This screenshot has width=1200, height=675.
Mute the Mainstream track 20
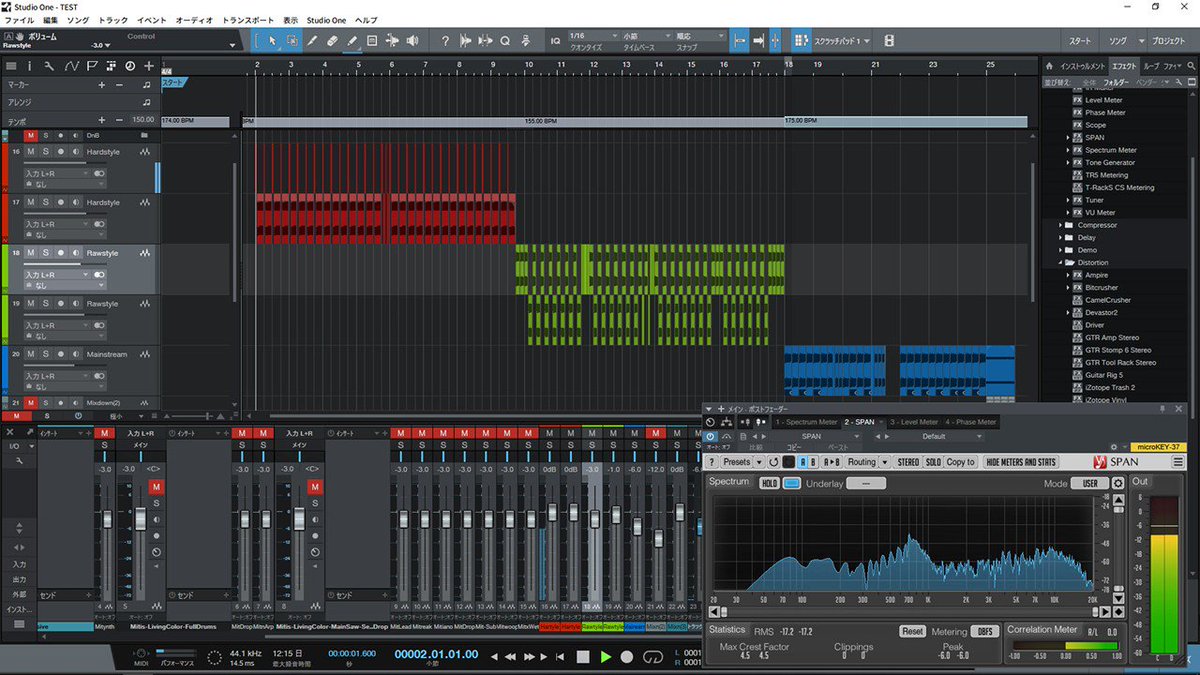30,354
